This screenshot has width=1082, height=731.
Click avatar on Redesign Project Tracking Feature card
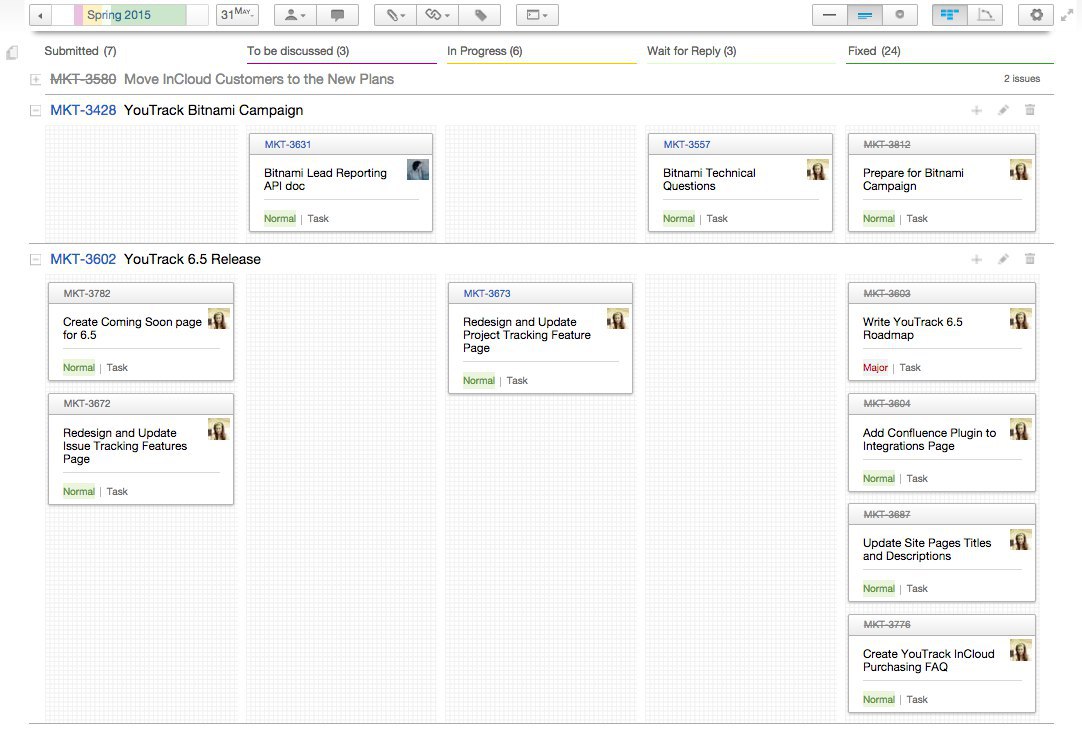pos(618,319)
